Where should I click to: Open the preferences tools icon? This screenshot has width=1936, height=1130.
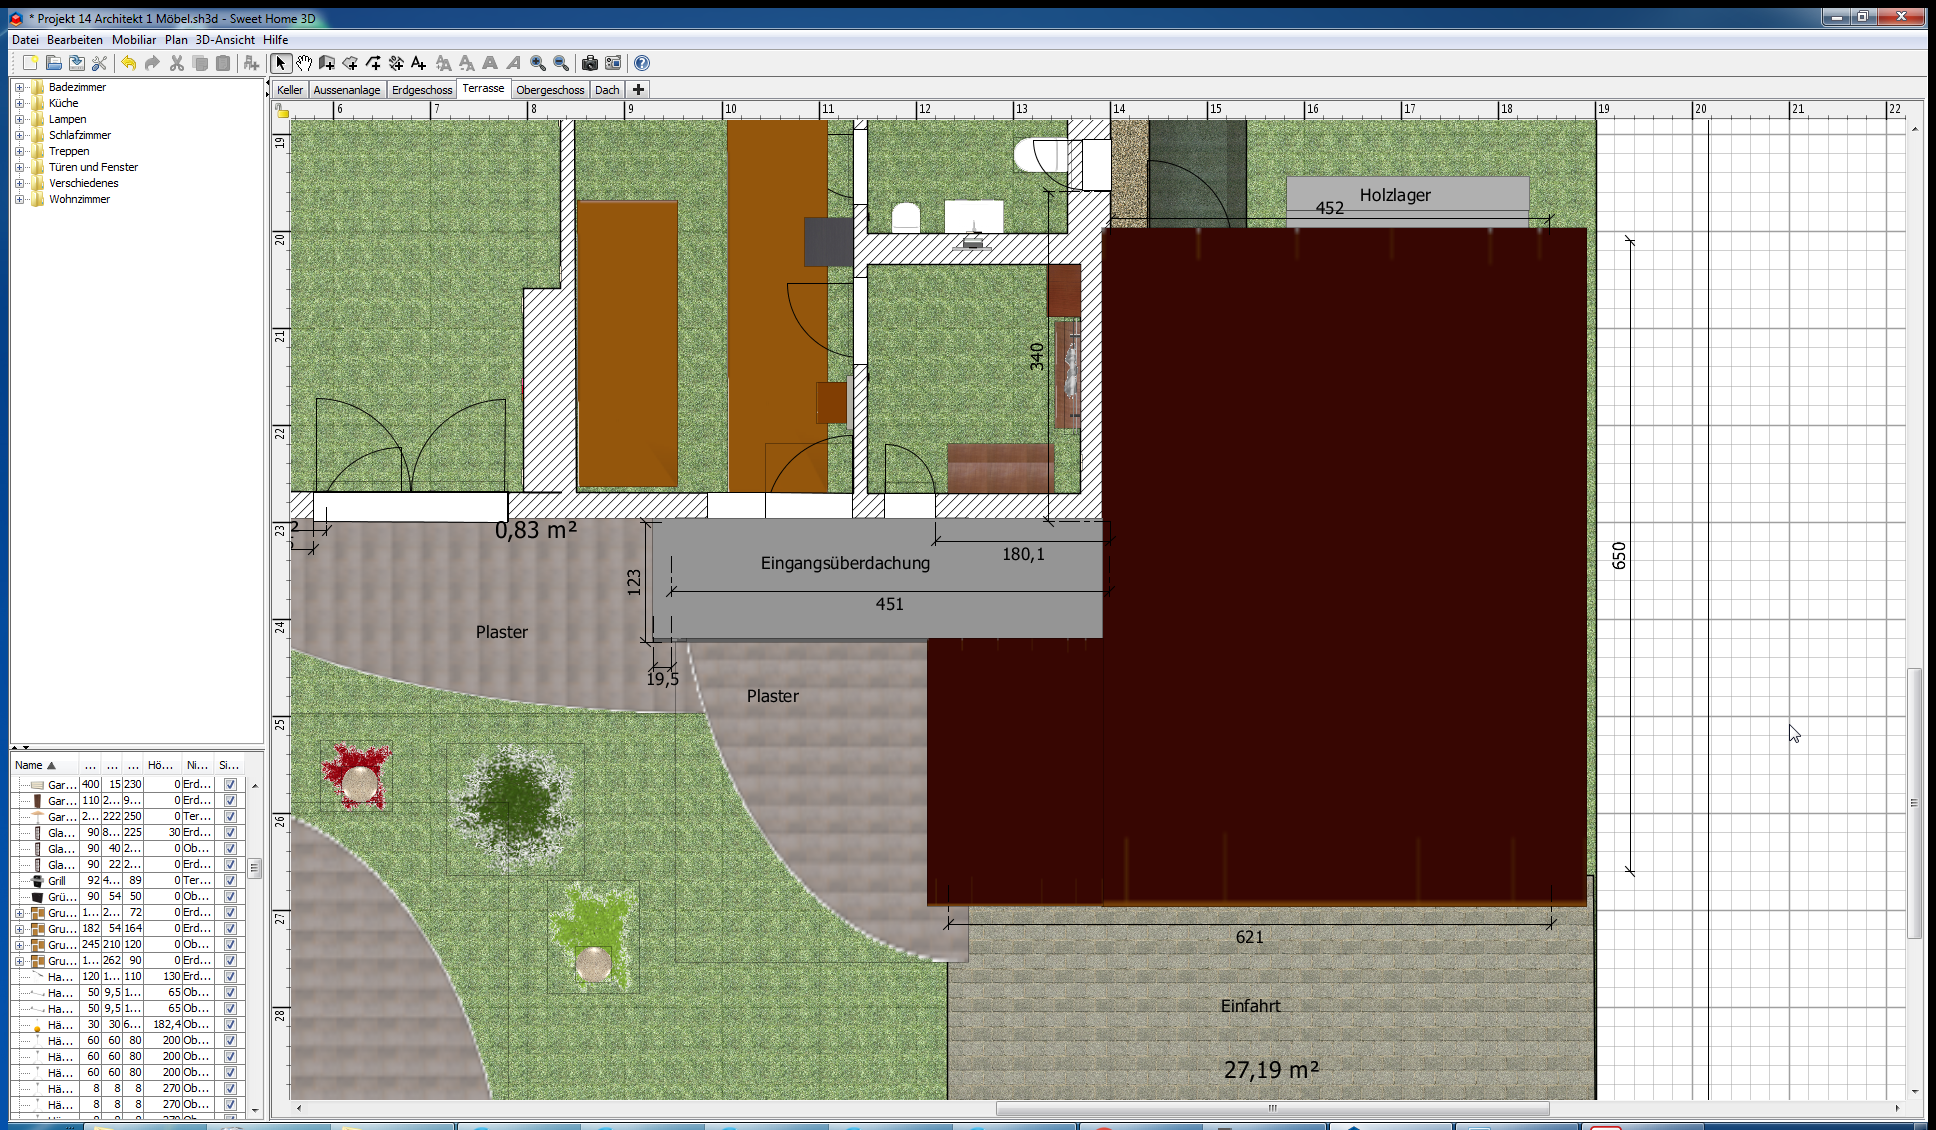(99, 63)
